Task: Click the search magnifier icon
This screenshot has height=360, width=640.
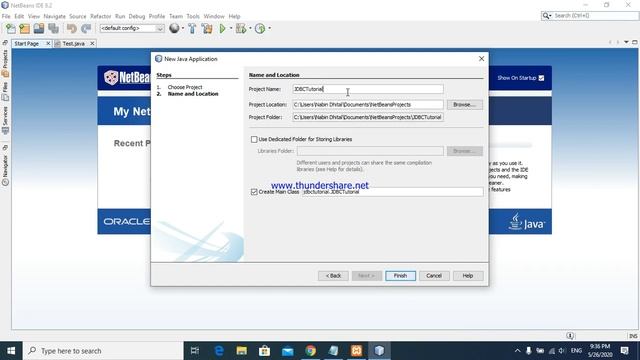Action: click(546, 16)
